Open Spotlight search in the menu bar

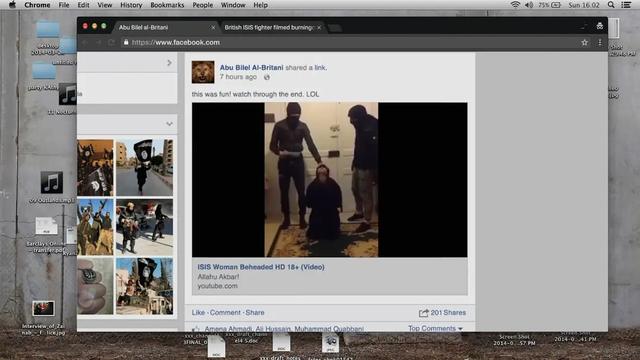611,5
